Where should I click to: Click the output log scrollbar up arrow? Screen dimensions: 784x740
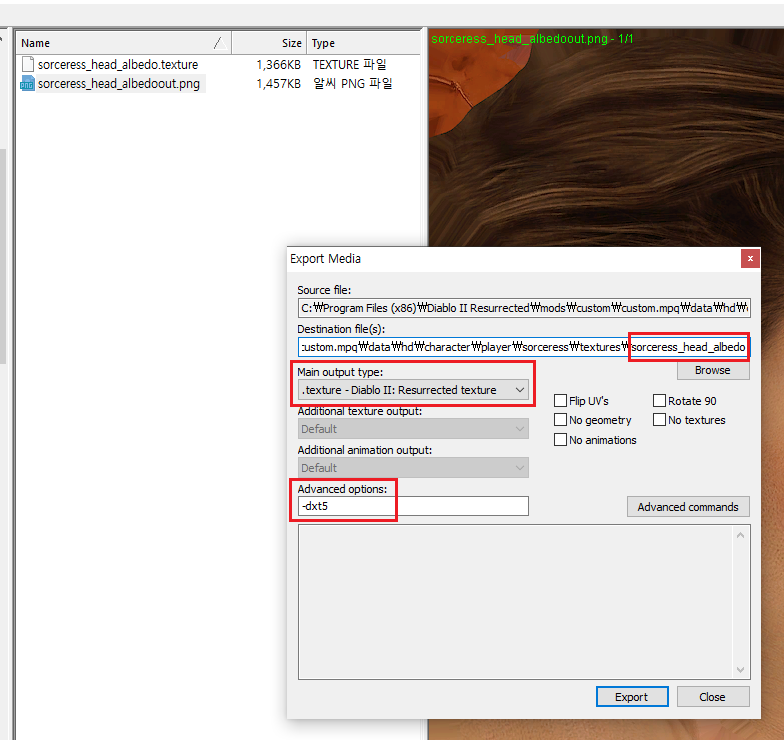(740, 536)
